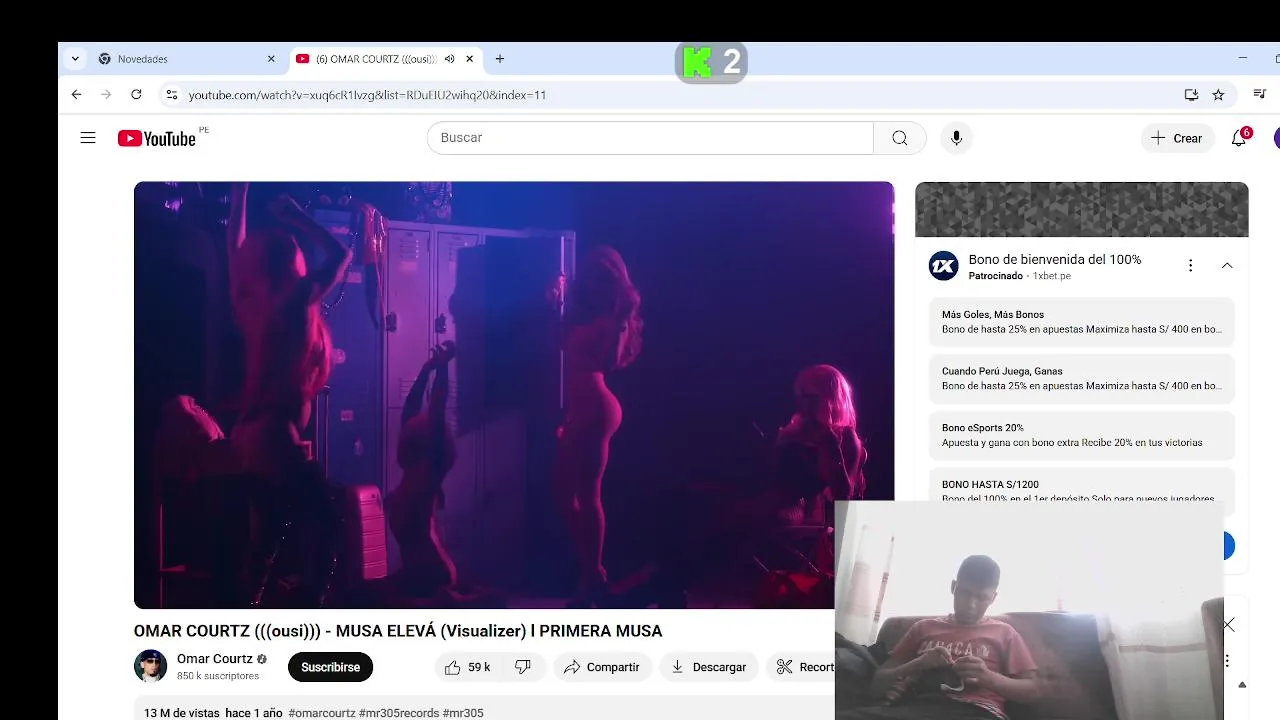Go to YouTube home via logo

tap(157, 138)
